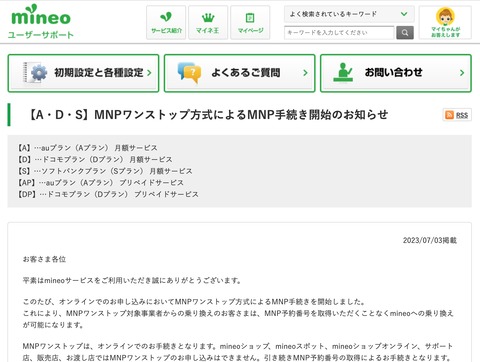The width and height of the screenshot is (480, 362).
Task: Open the RSS feed link
Action: (457, 115)
